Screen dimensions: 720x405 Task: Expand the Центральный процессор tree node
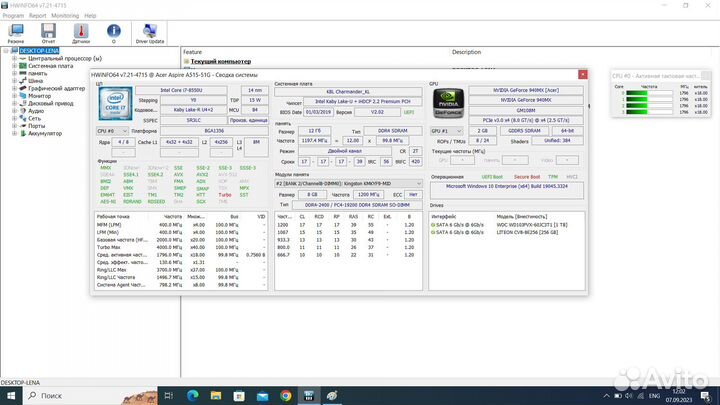[x=14, y=58]
